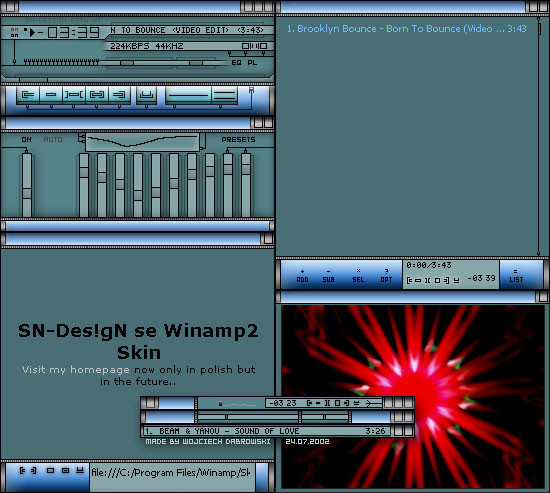
Task: Click the main balance slider
Action: (x=195, y=63)
